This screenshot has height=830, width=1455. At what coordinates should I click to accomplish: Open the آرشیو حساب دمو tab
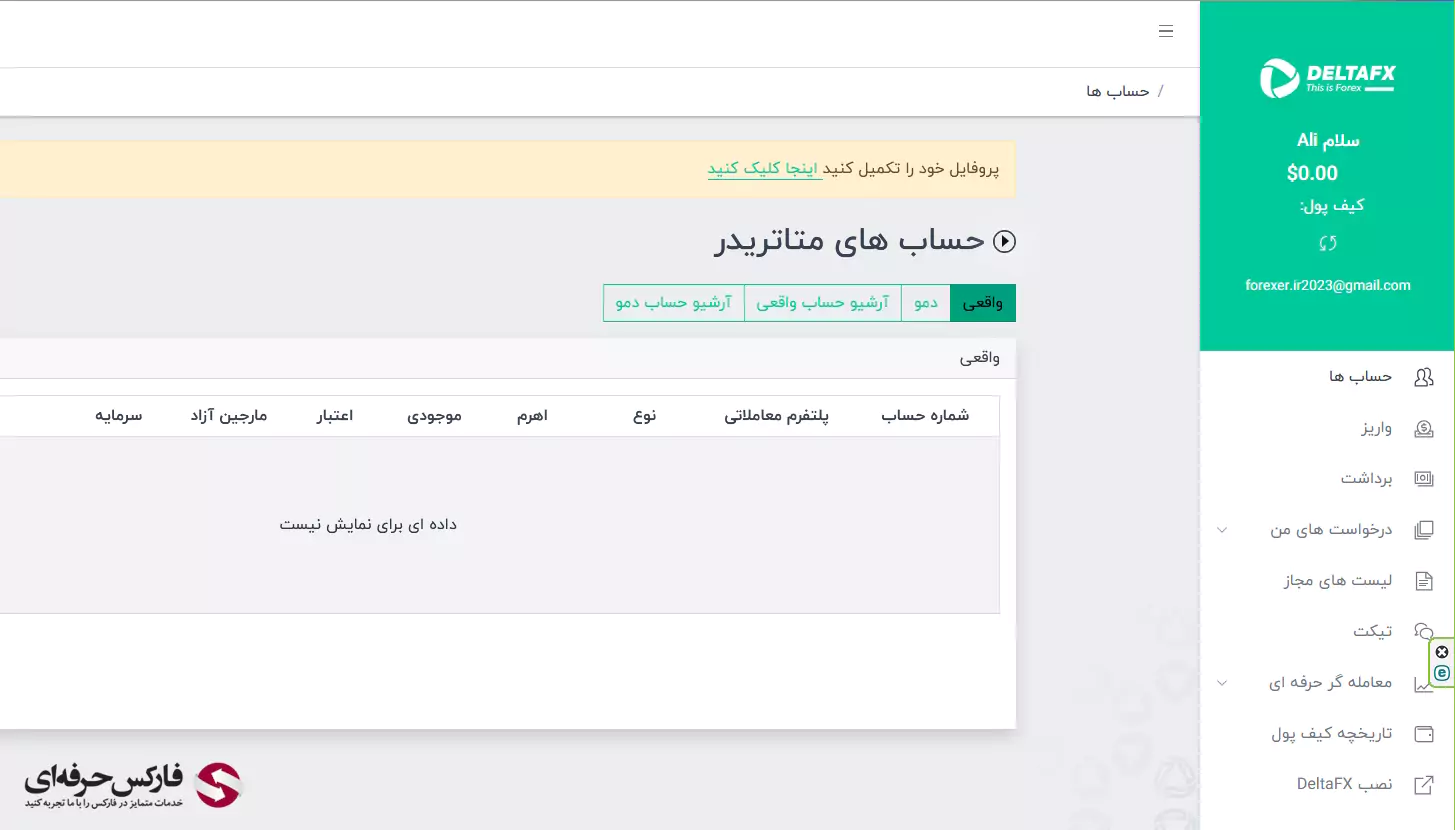[x=674, y=303]
